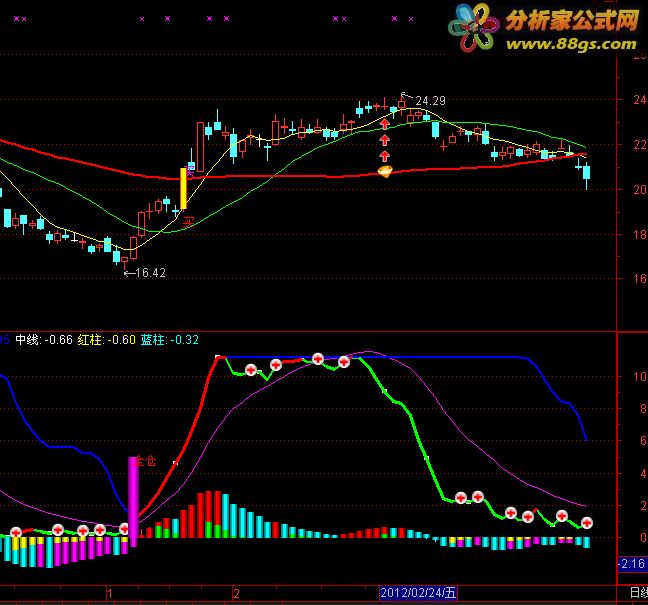Click the 日线 period label
Viewport: 648px width, 605px height.
[x=638, y=593]
